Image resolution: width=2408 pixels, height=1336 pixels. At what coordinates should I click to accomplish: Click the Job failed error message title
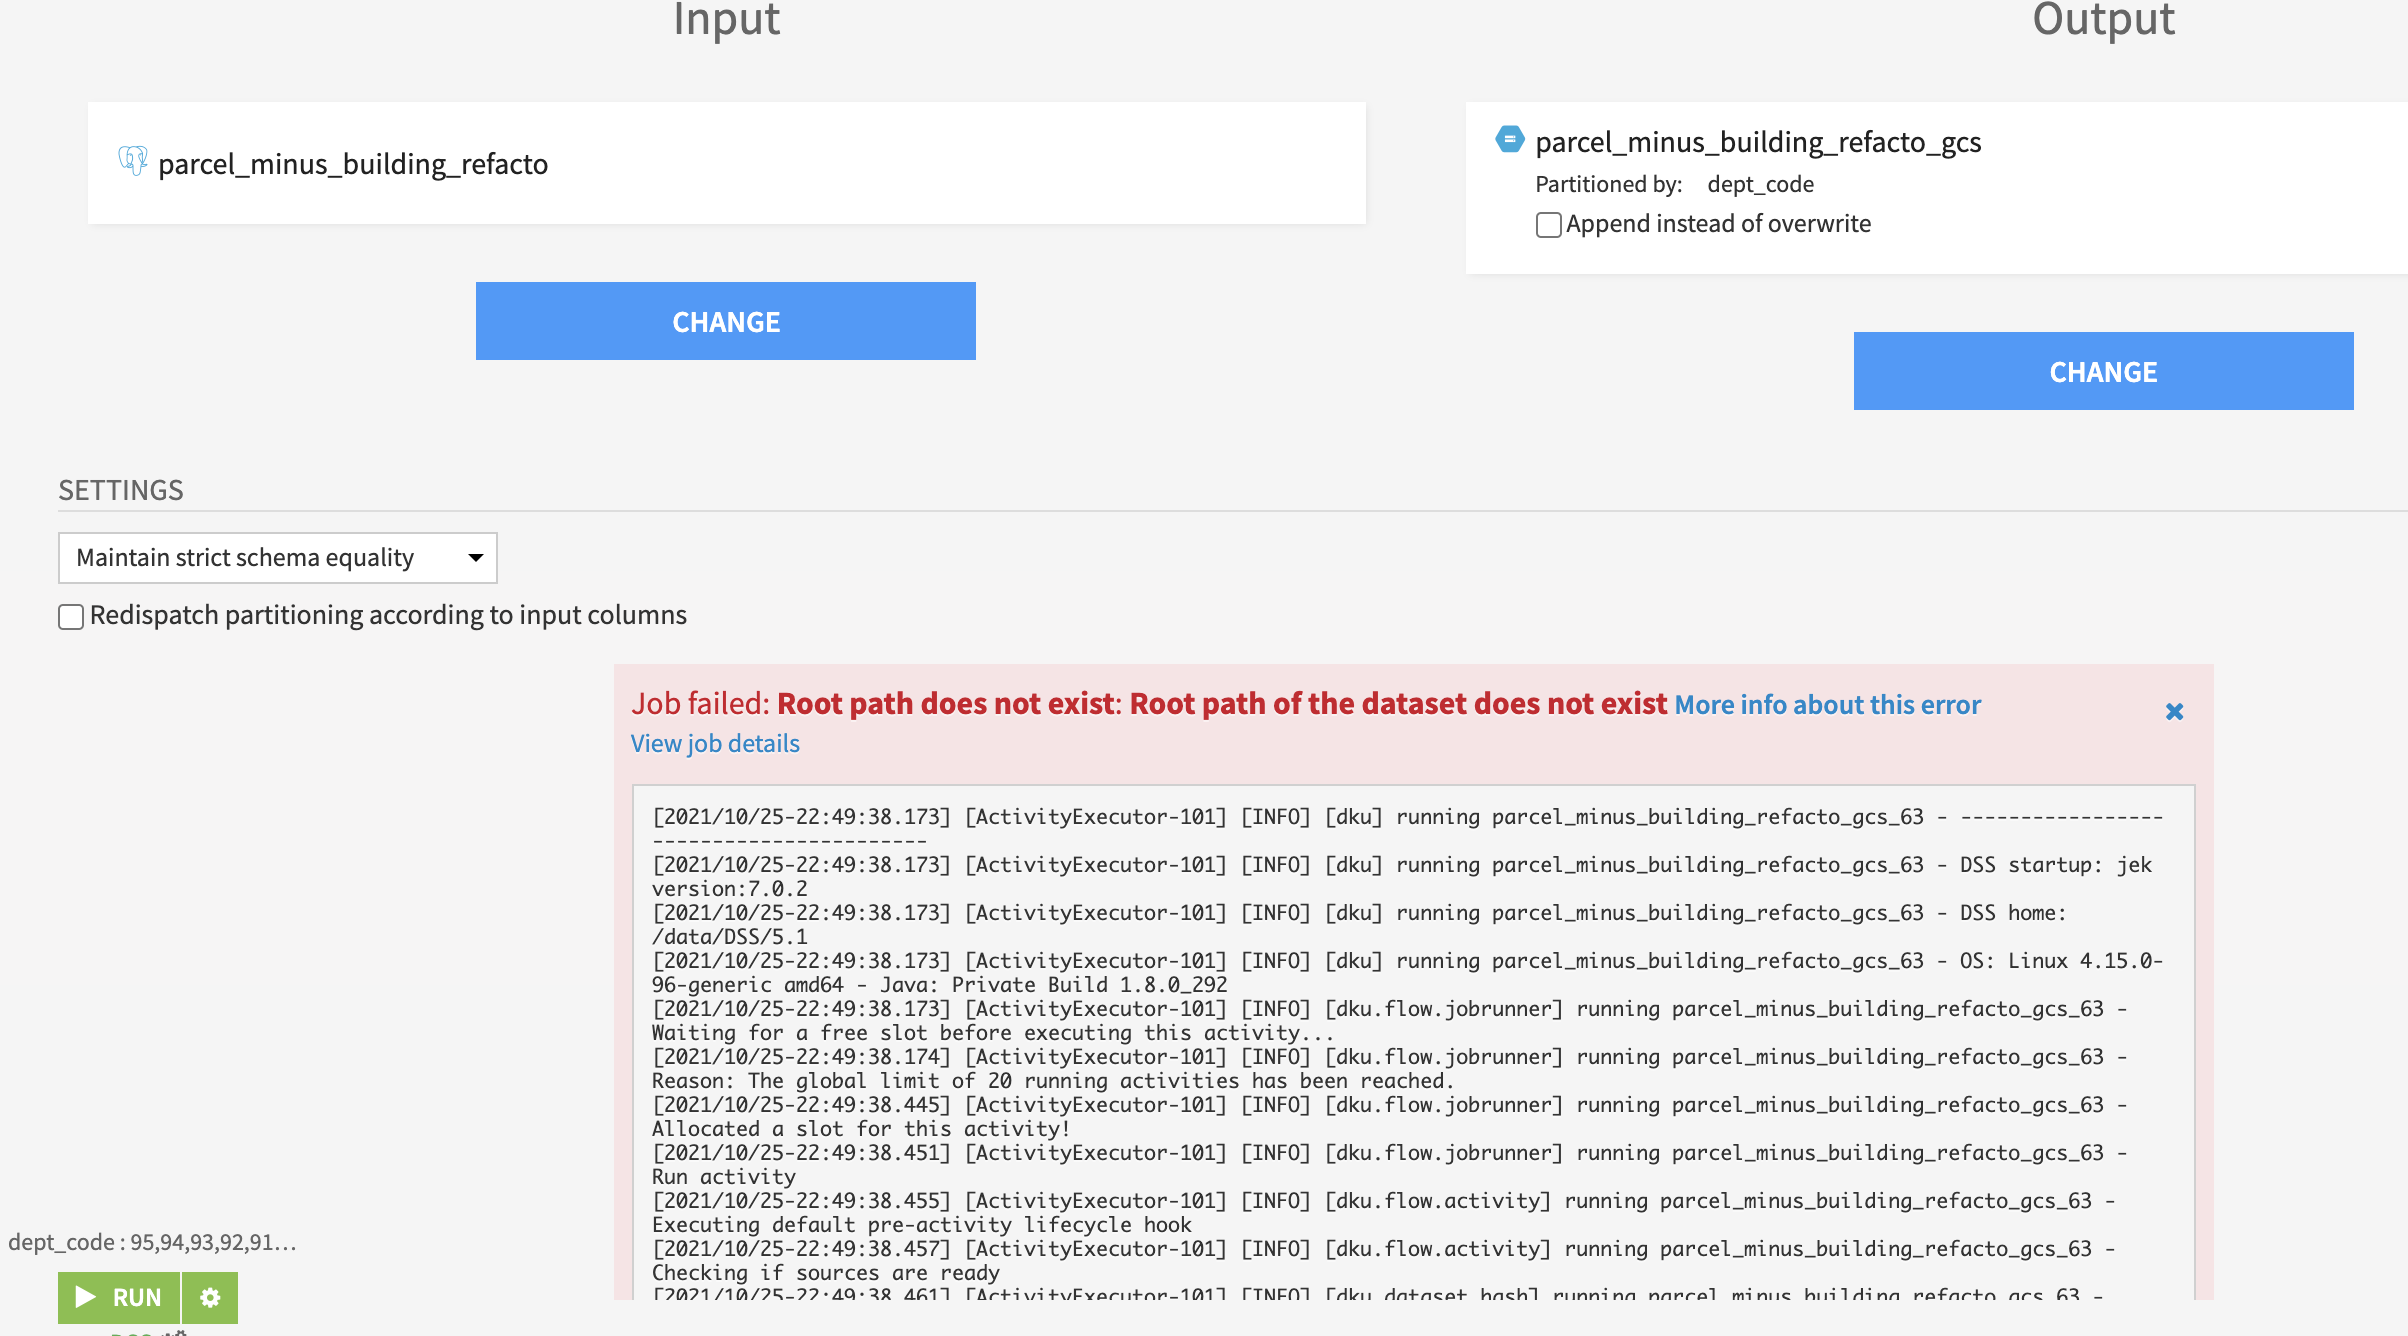coord(1150,704)
